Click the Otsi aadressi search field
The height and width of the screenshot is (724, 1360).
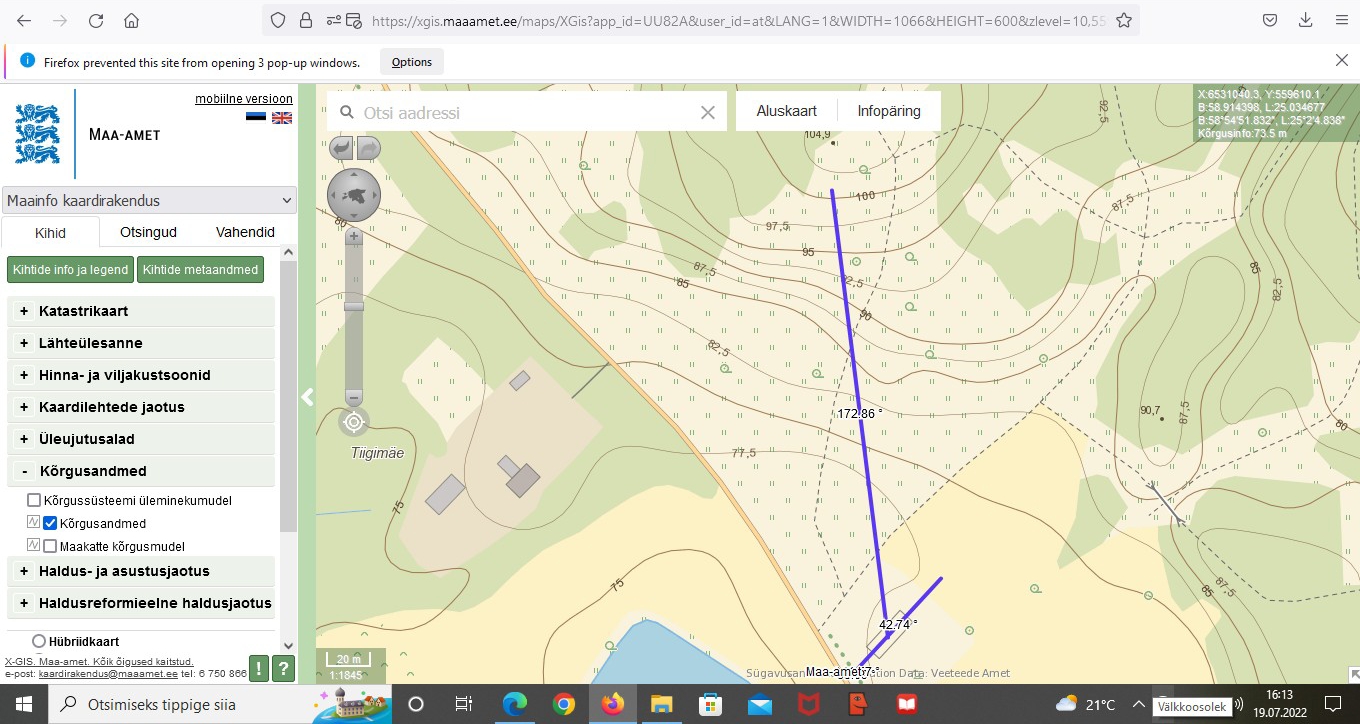click(x=525, y=113)
